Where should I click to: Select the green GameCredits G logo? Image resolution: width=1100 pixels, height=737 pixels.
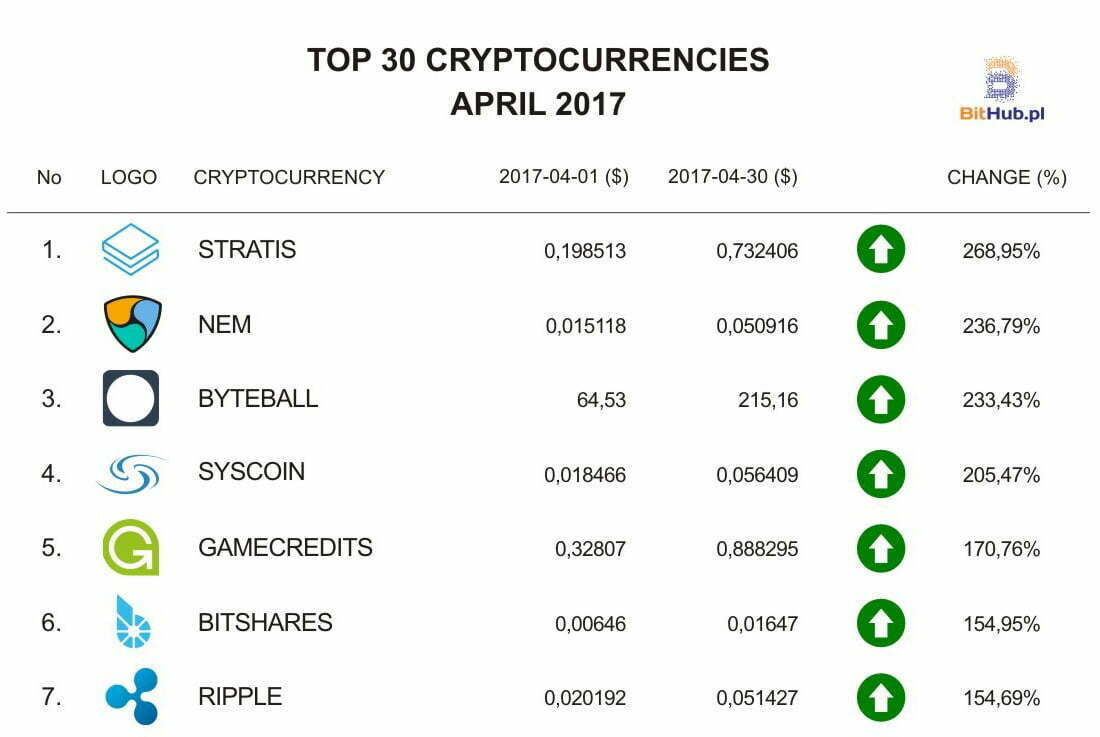click(130, 547)
